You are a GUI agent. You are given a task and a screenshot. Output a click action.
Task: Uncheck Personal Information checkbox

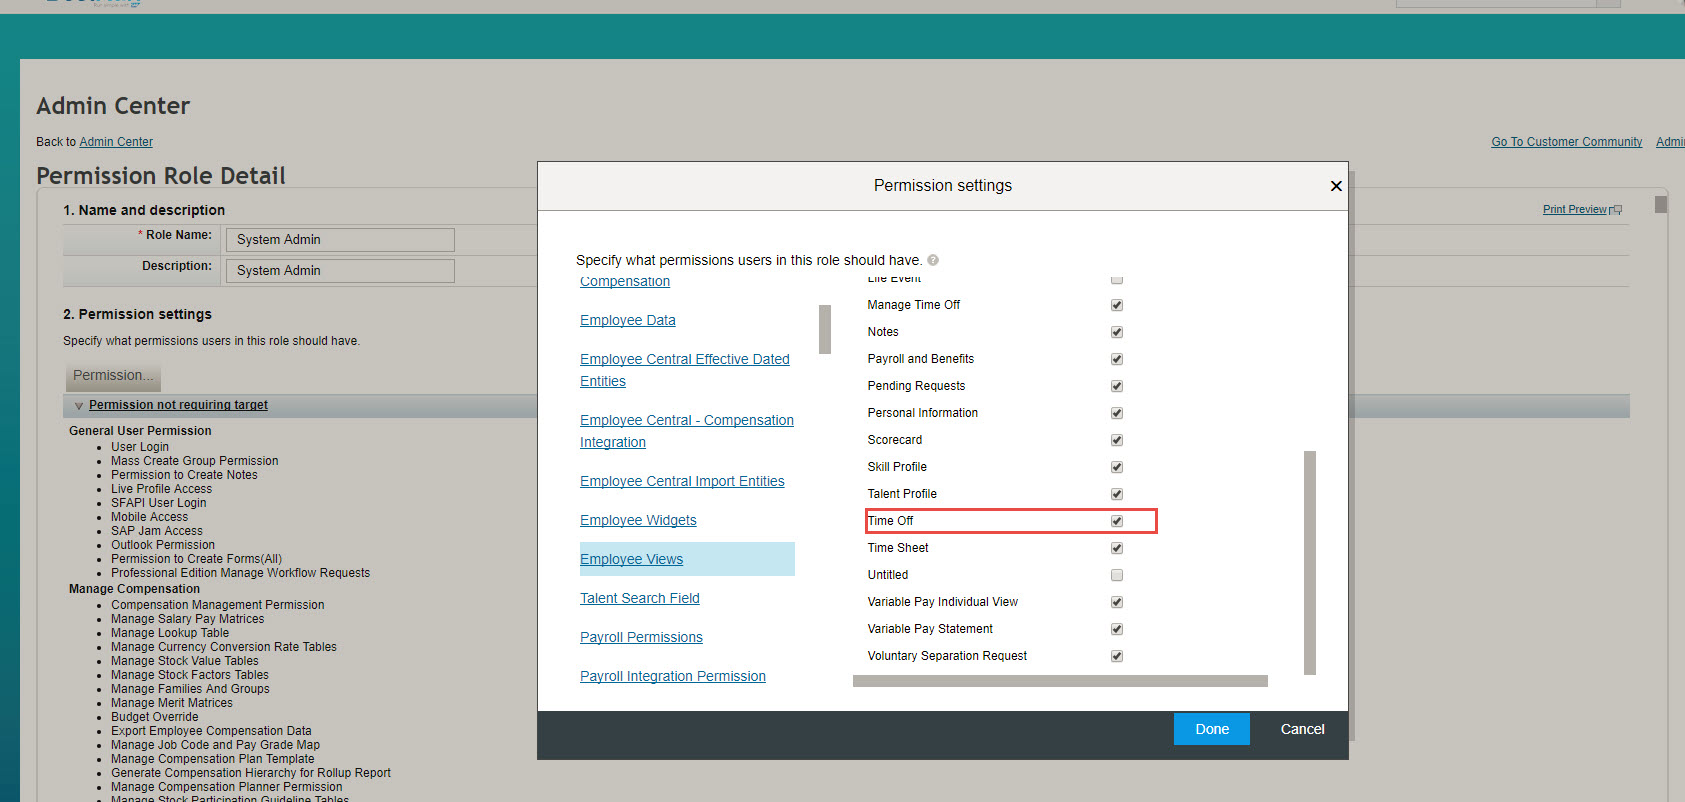1117,413
